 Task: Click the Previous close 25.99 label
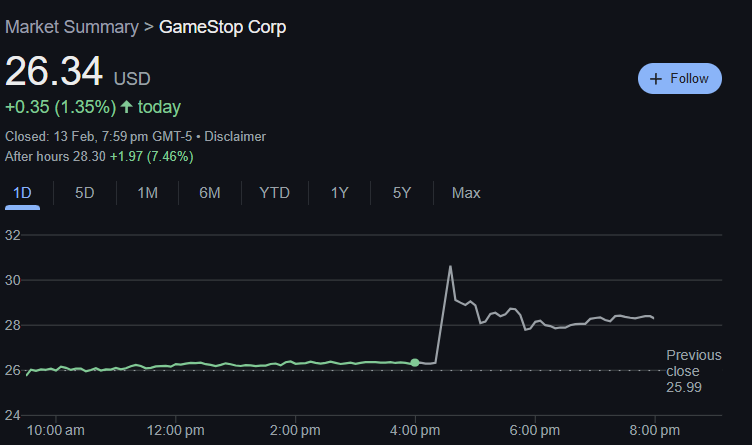[693, 371]
